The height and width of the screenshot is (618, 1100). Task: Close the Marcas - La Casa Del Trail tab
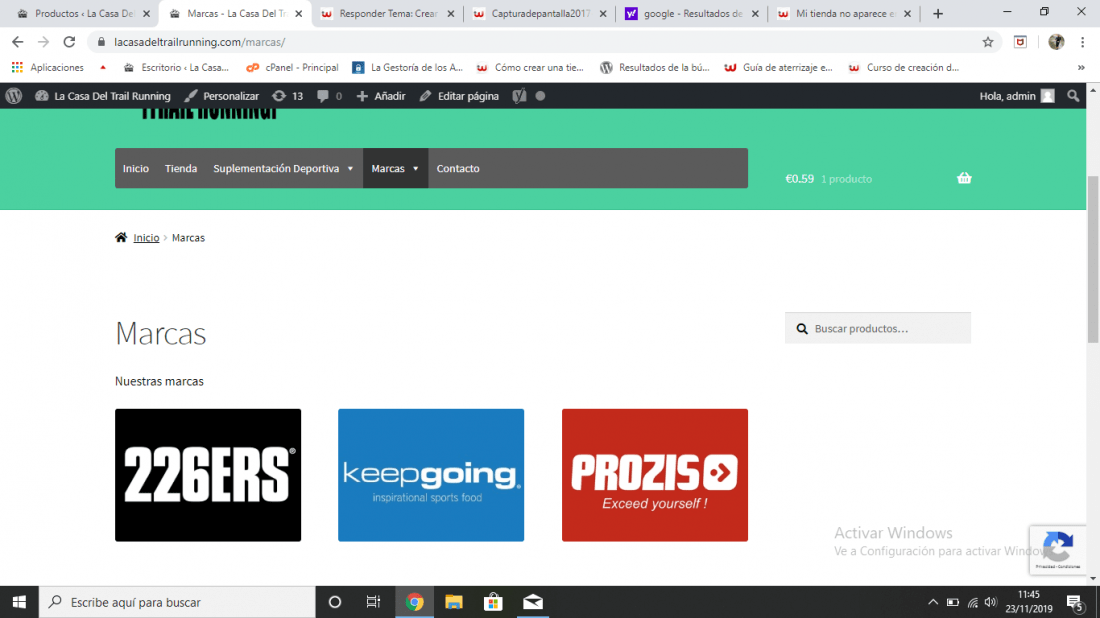298,13
